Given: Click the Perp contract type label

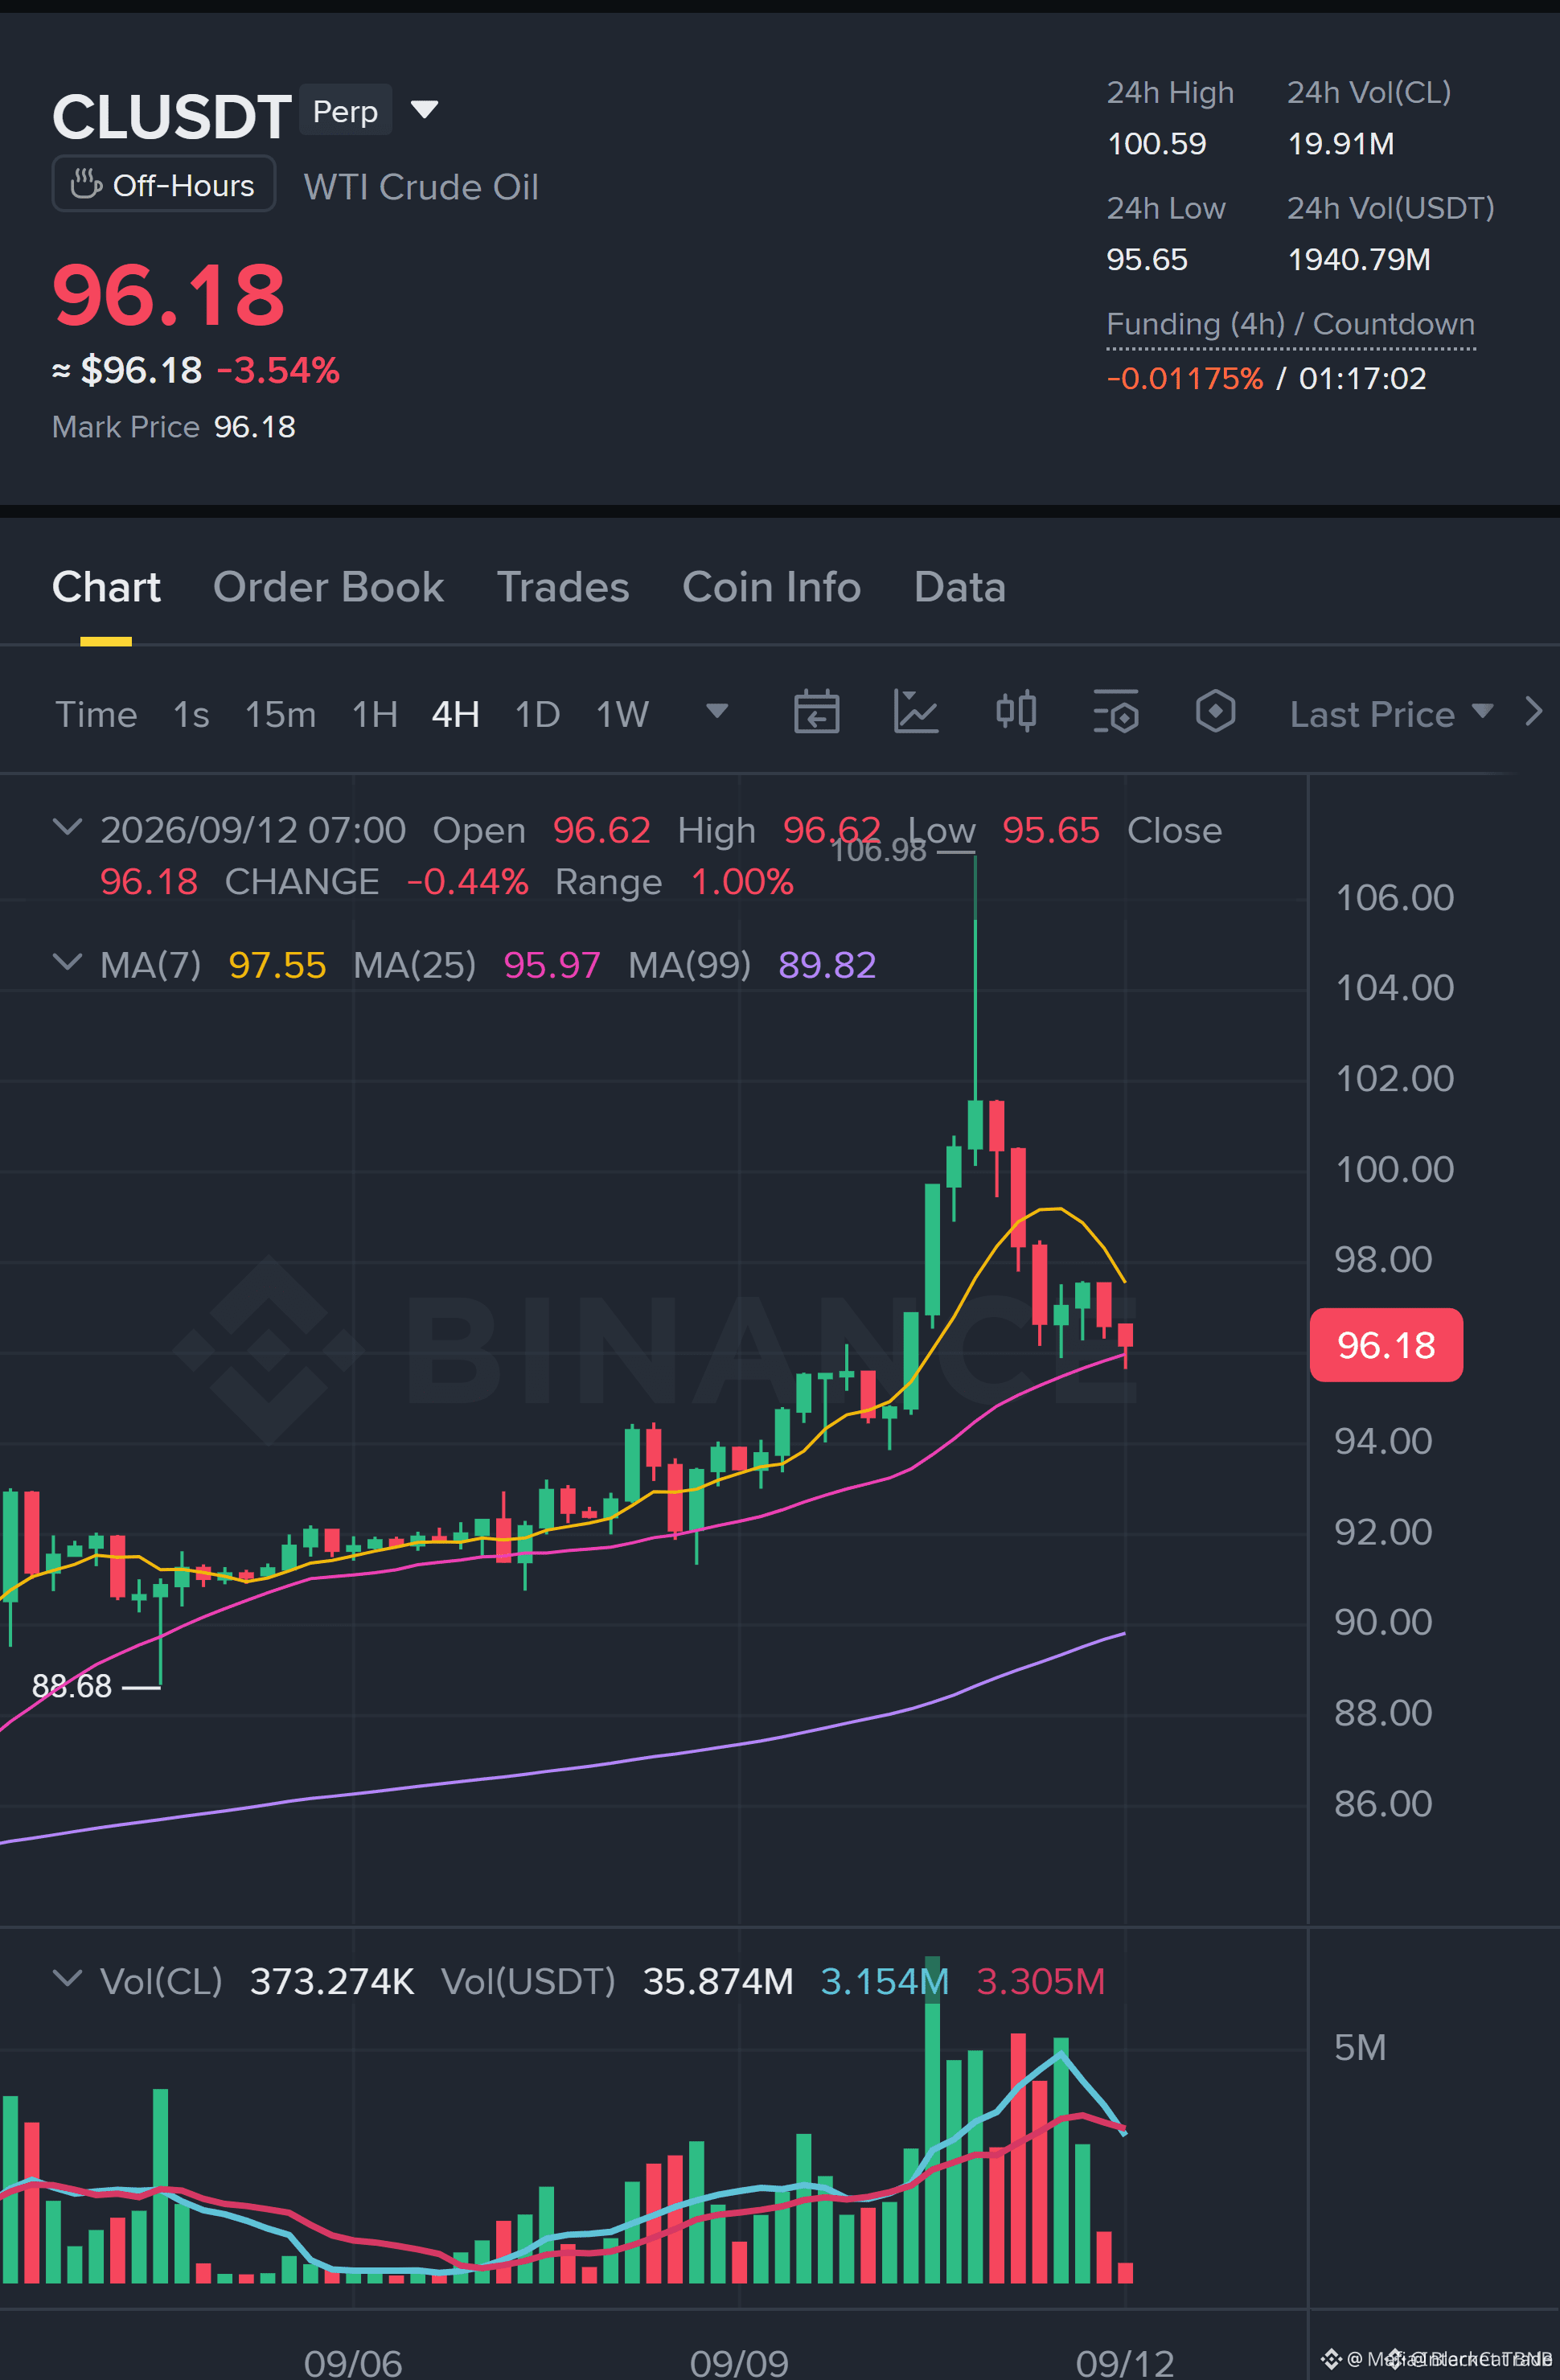Looking at the screenshot, I should (345, 110).
